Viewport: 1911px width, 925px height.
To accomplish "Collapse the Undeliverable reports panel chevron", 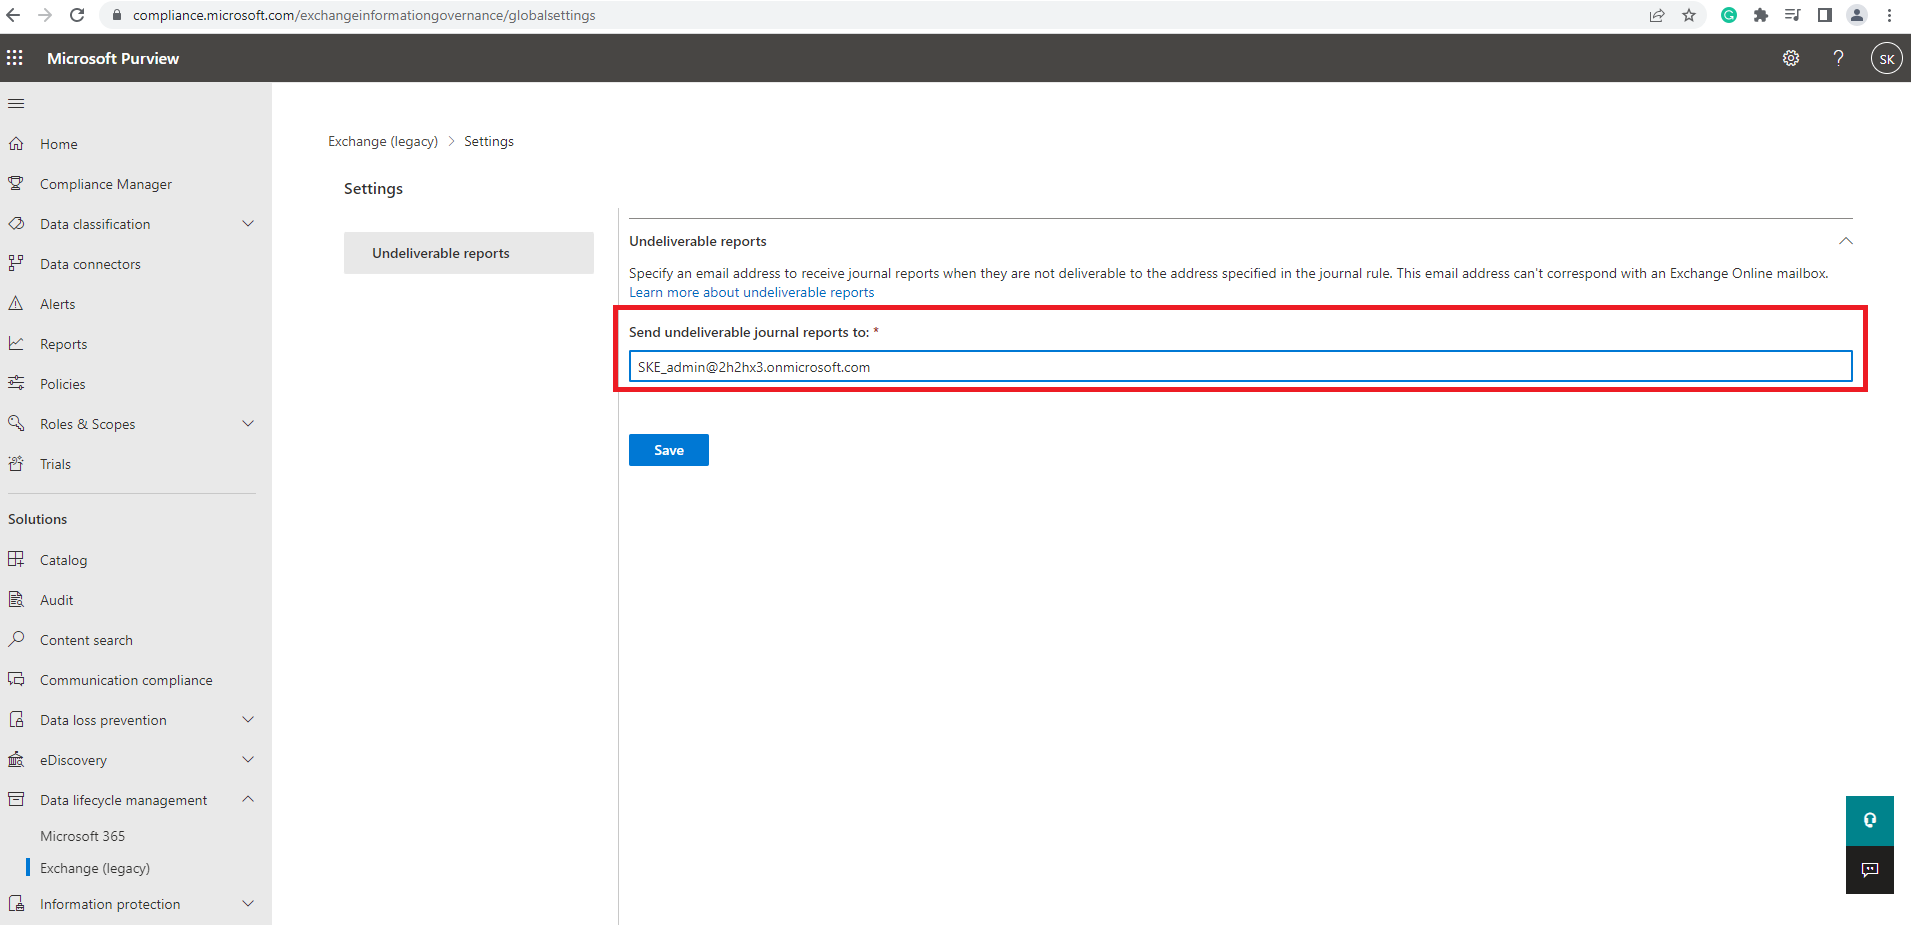I will (1845, 241).
